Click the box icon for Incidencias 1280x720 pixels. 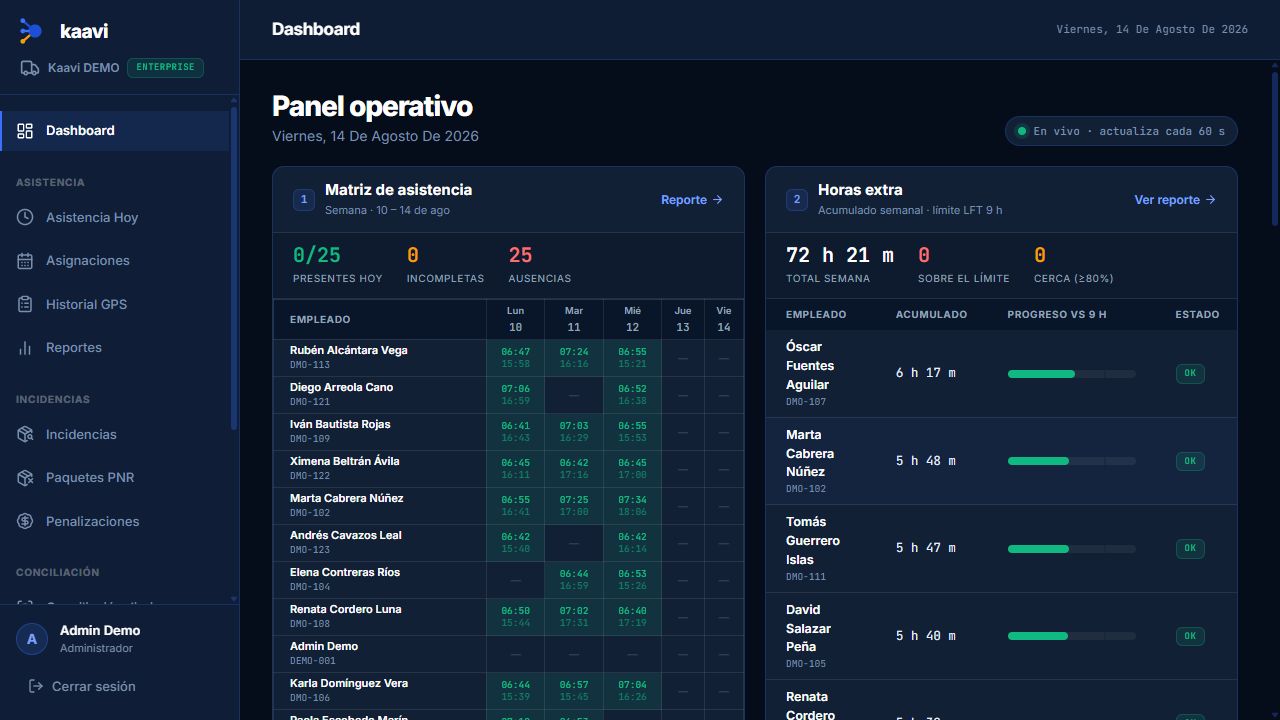point(26,434)
